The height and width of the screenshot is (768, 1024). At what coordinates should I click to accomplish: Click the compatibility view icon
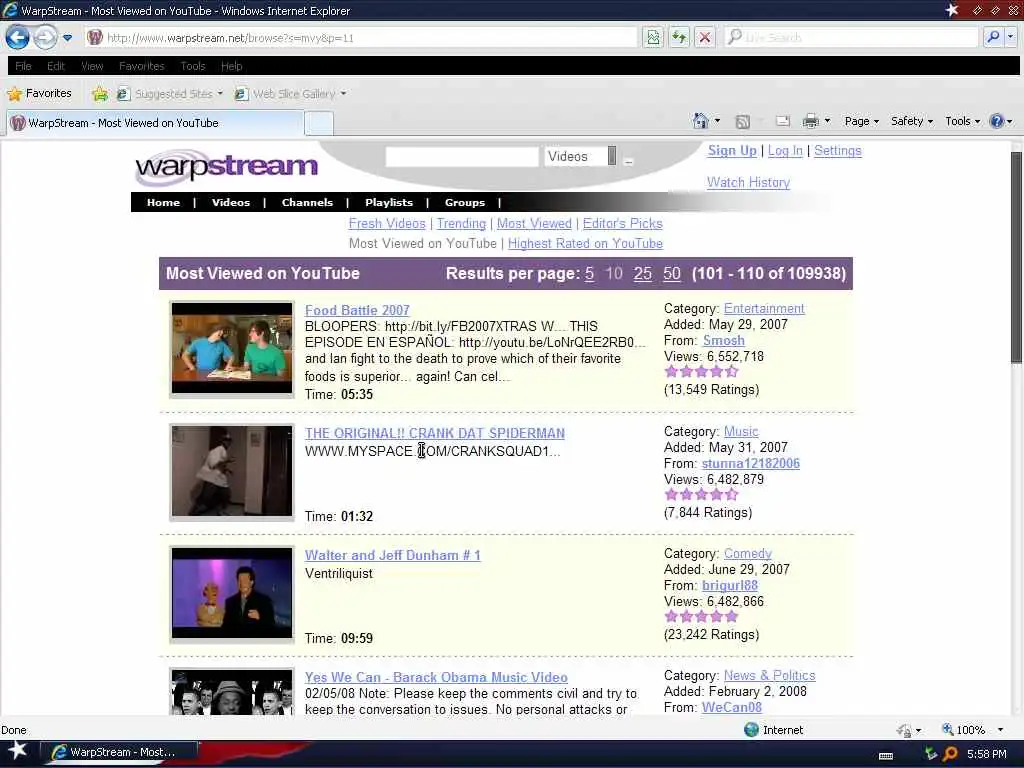tap(652, 37)
